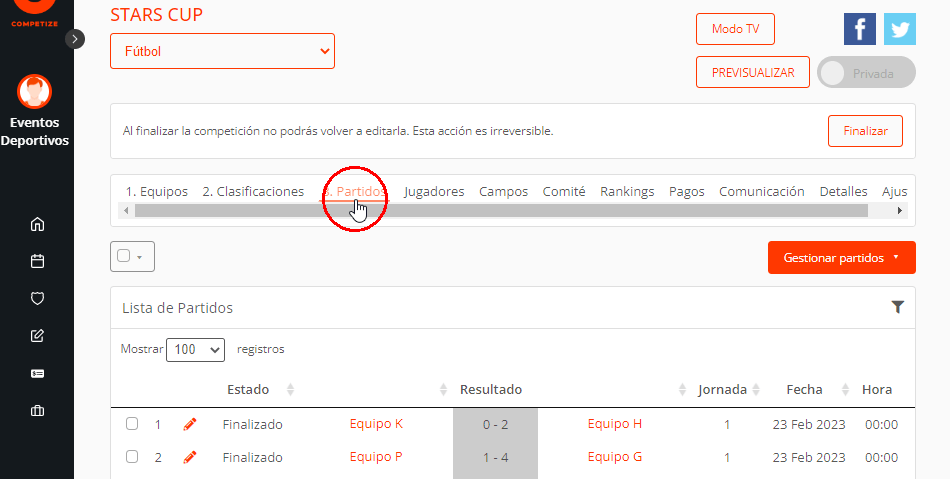Open the Equipo P team link
950x479 pixels.
pos(376,457)
